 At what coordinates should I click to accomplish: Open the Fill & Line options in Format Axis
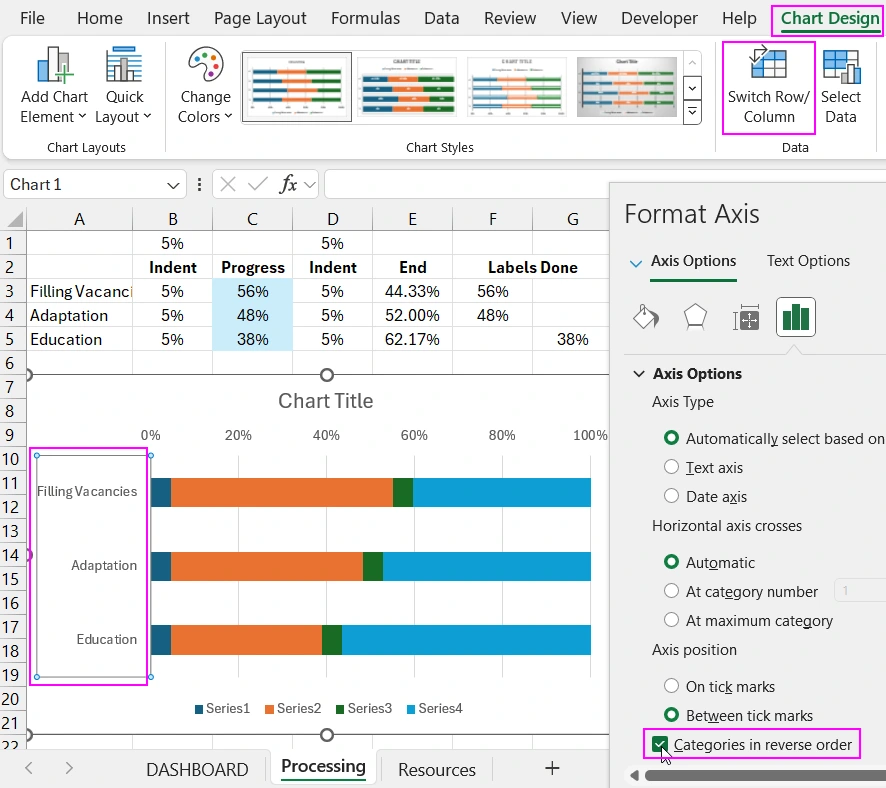pyautogui.click(x=646, y=316)
